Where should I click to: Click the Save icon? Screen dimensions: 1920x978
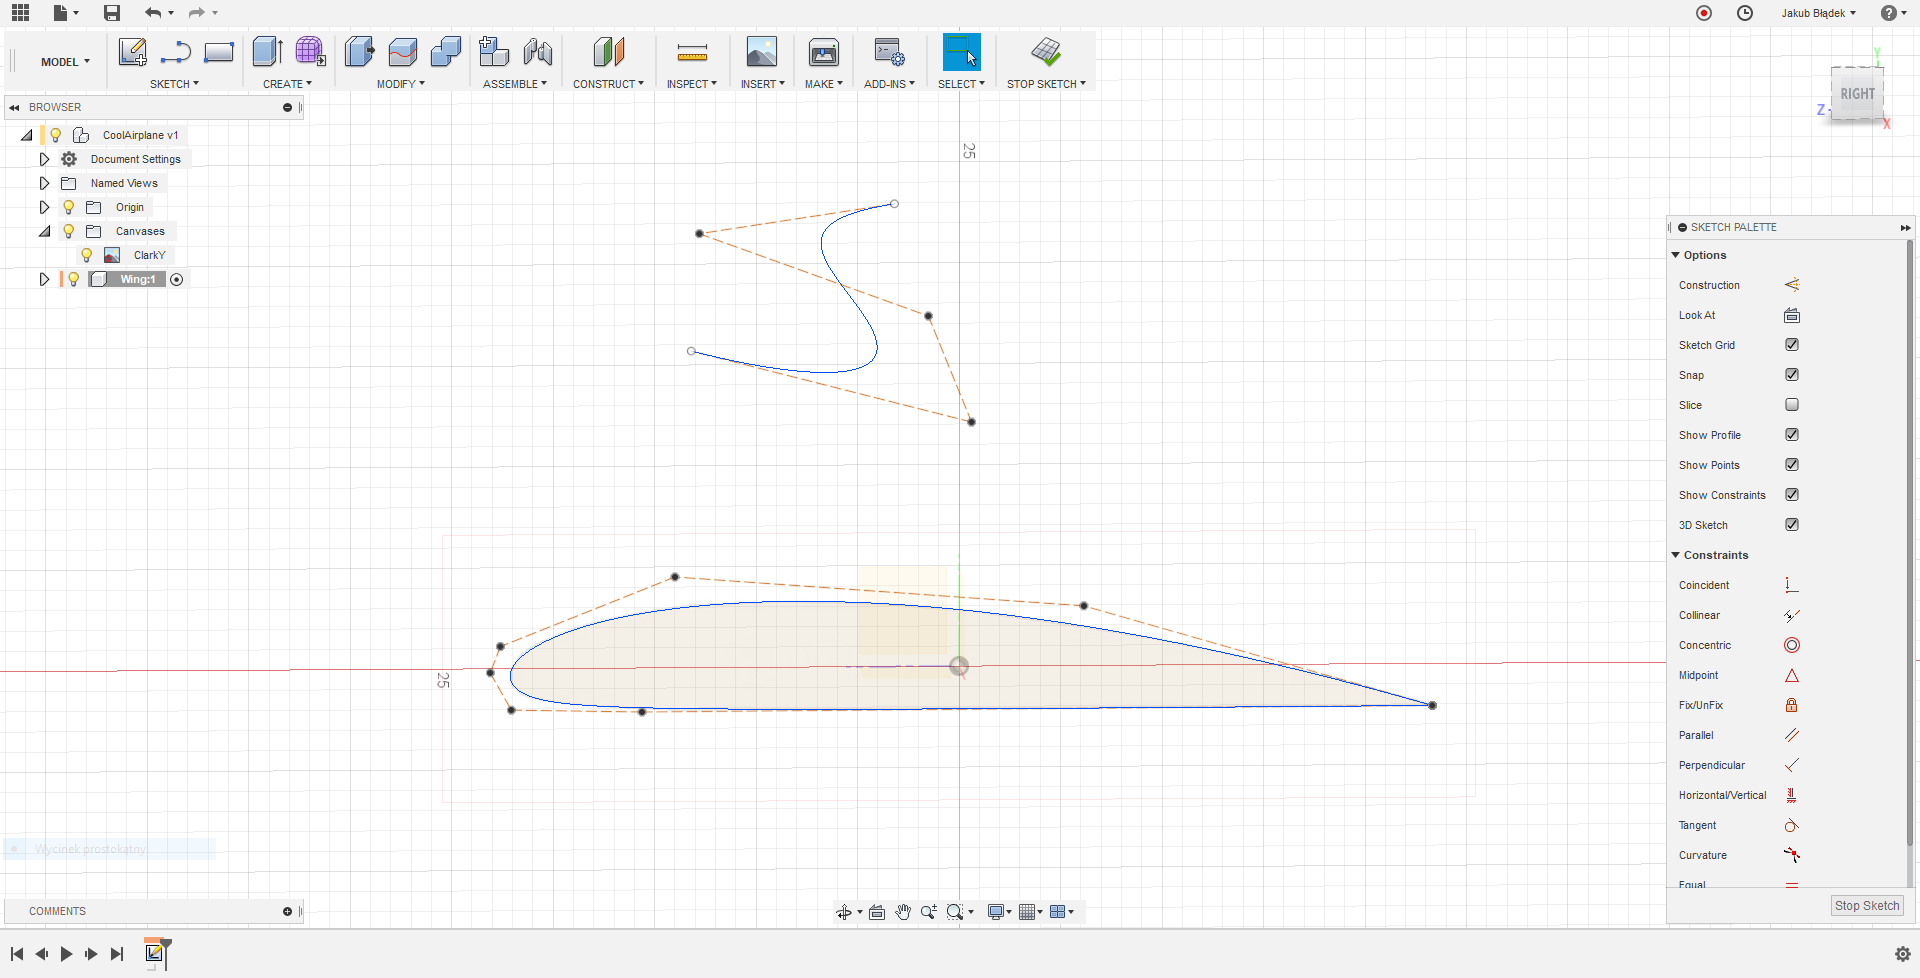coord(112,13)
